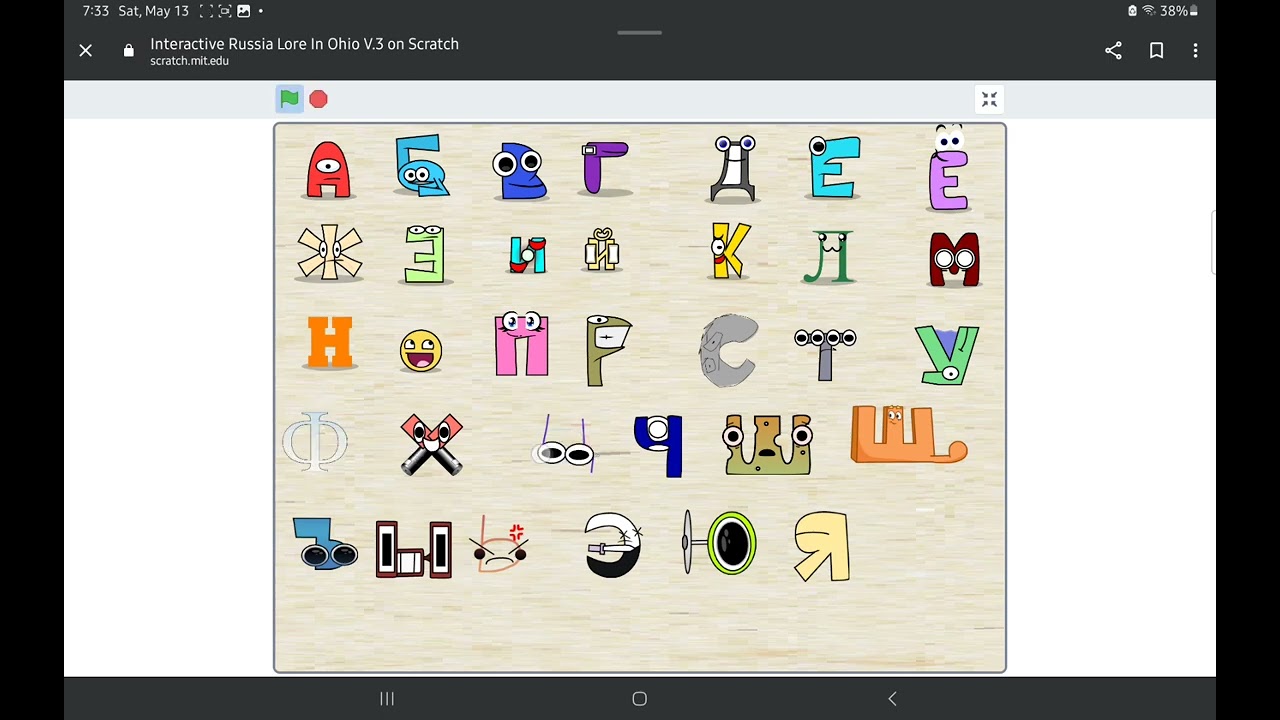Select the orange letter Н character
Screen dimensions: 1280x720
(x=330, y=342)
